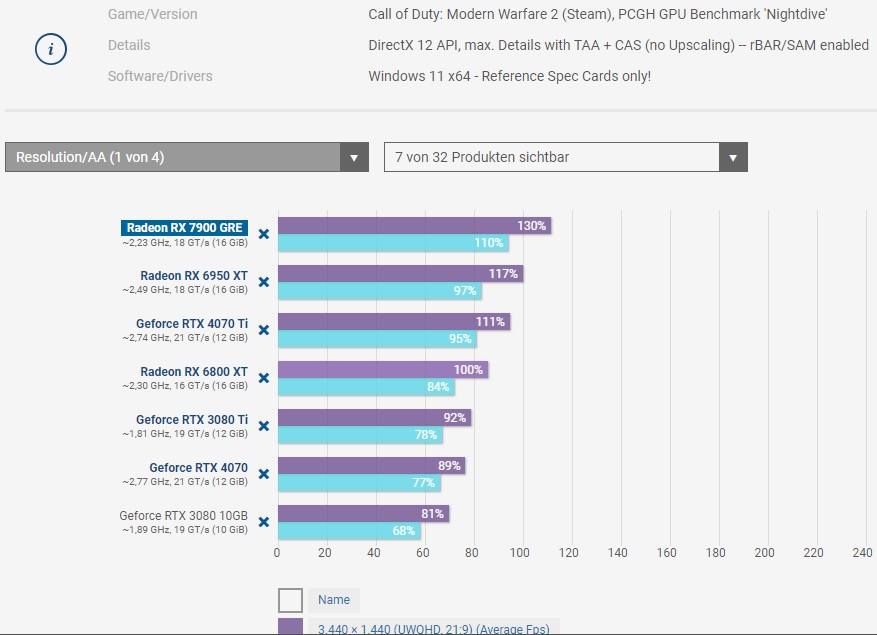Click '~2,77 GHz, 21 GT/s (12 GiB)' spec text
Image resolution: width=877 pixels, height=635 pixels.
pyautogui.click(x=185, y=482)
